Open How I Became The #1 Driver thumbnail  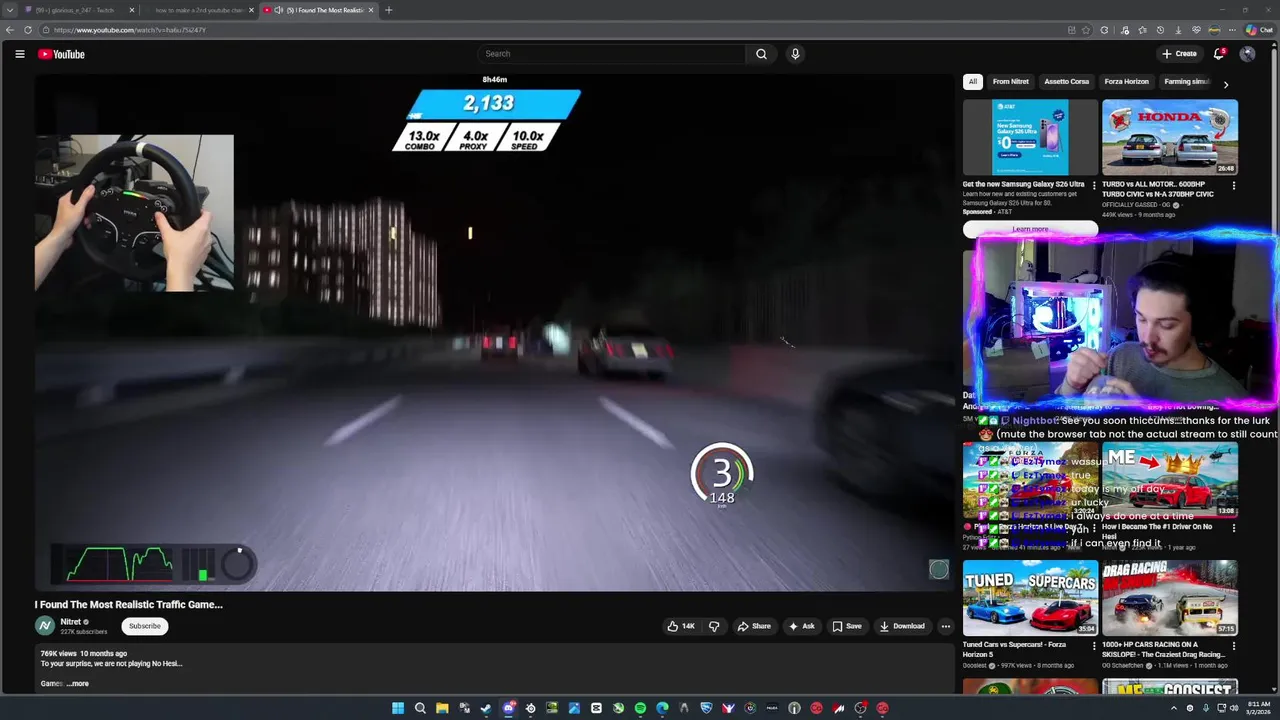click(1170, 480)
